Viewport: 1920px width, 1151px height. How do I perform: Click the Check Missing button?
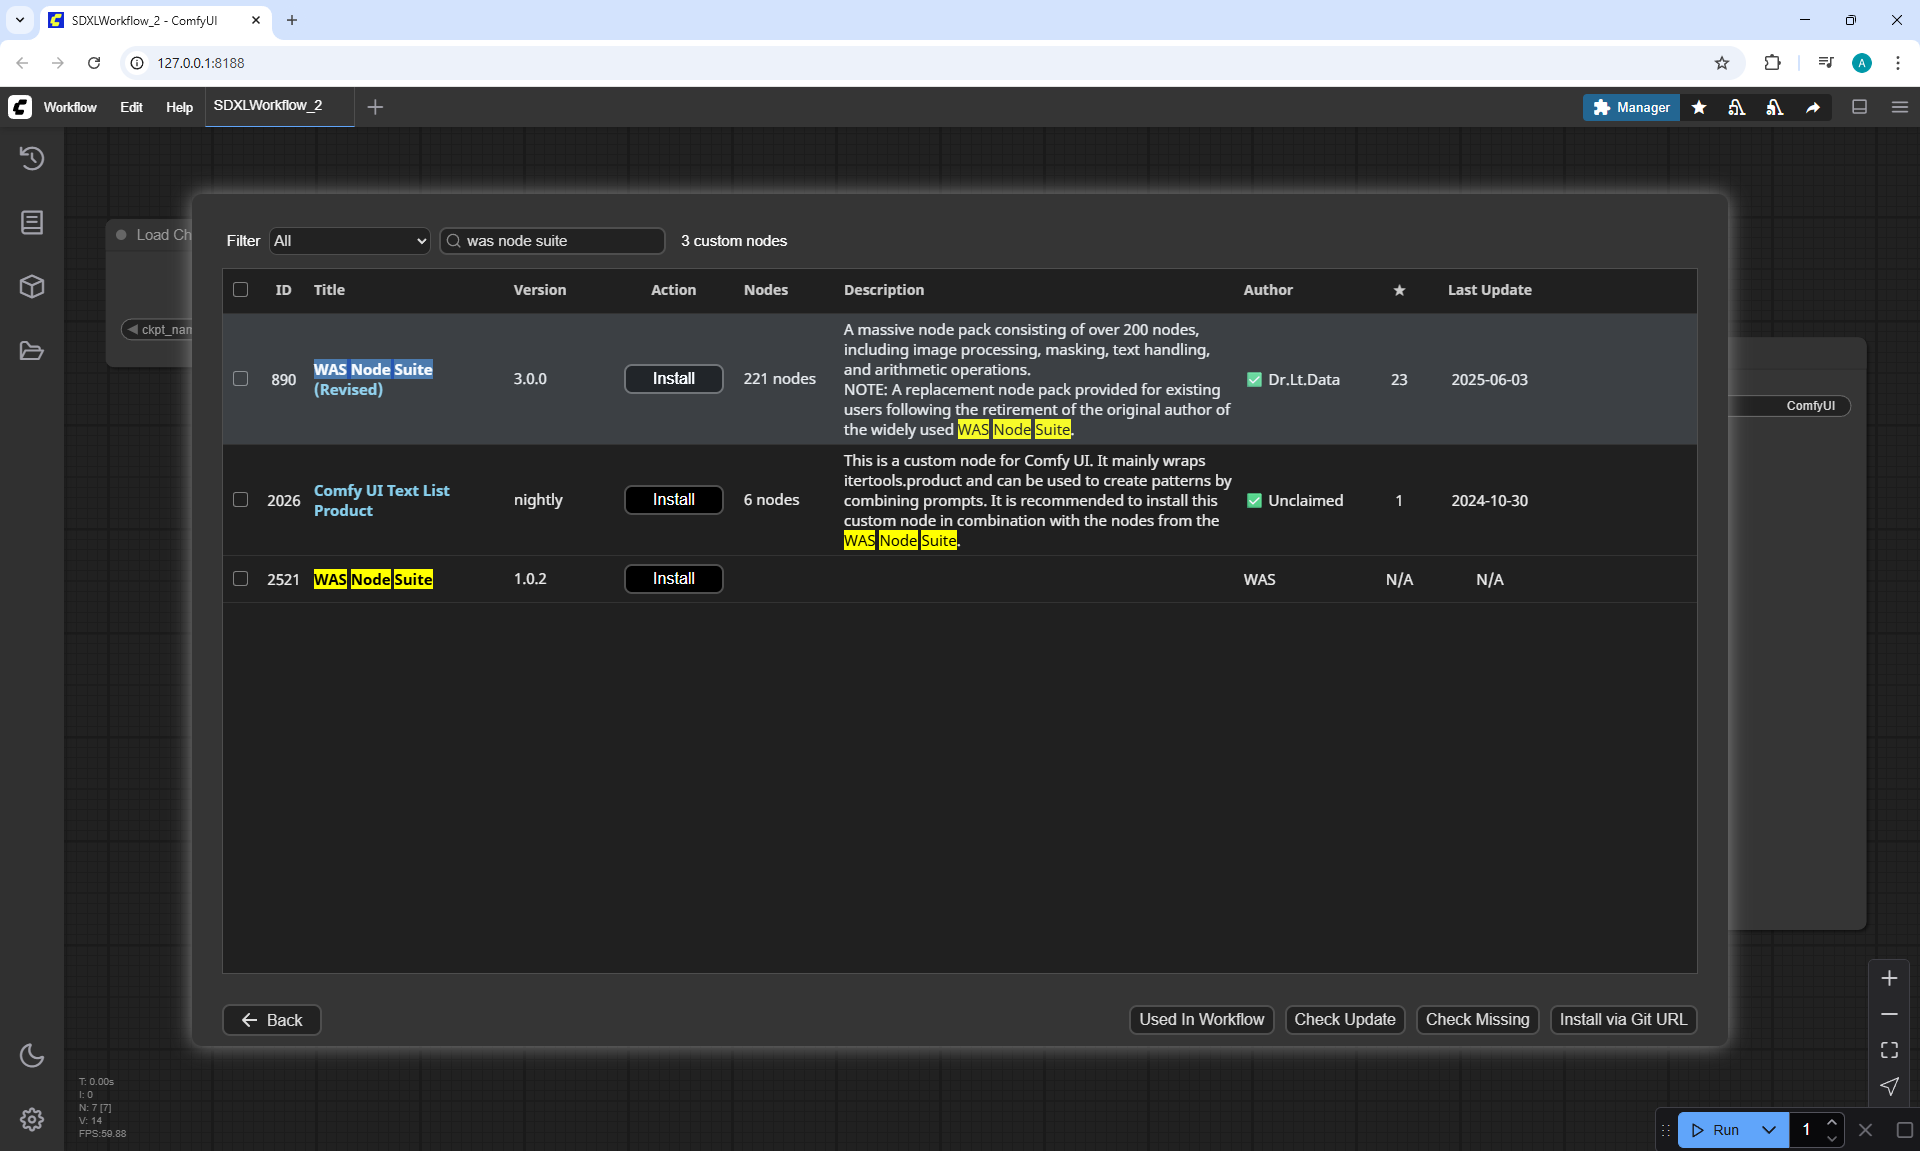click(x=1477, y=1019)
